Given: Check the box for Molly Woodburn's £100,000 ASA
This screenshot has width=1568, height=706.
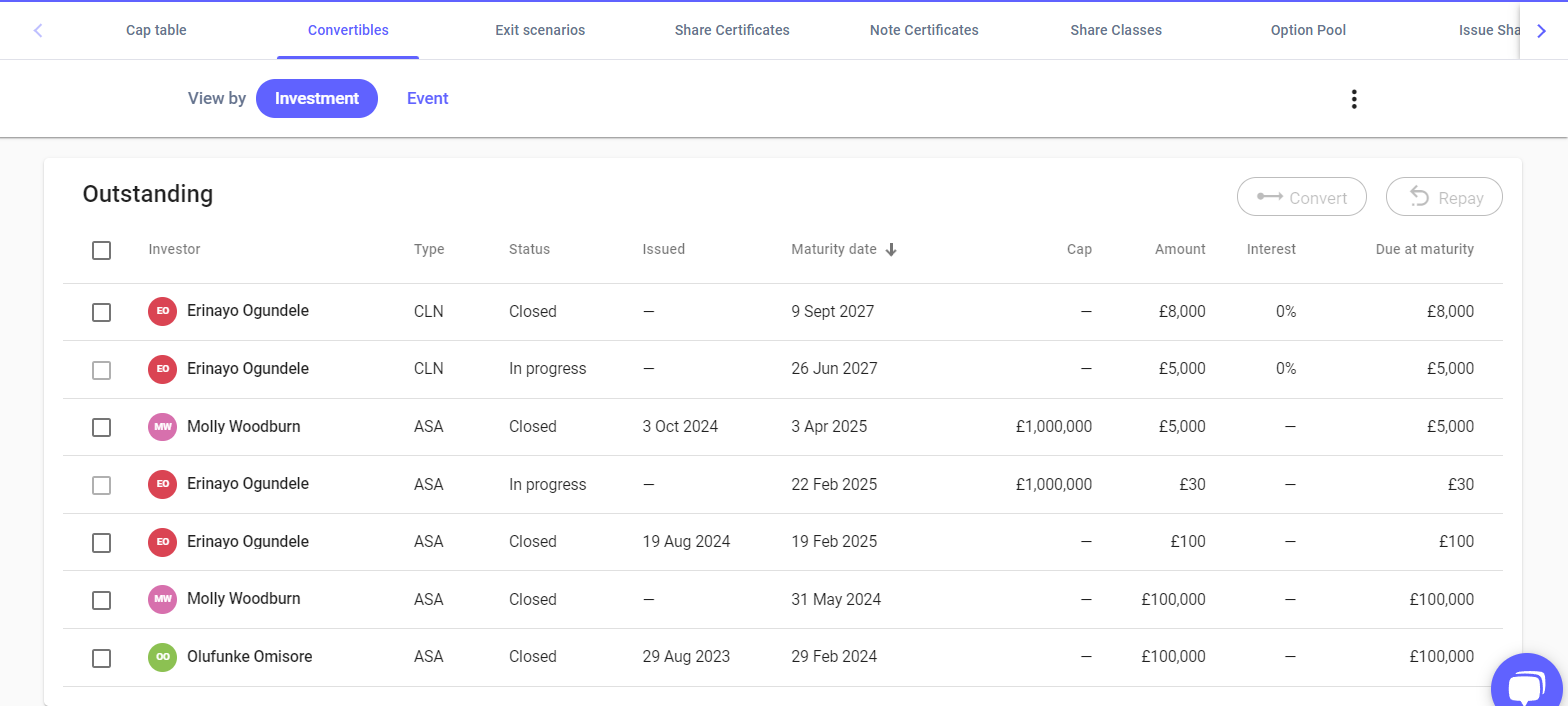Looking at the screenshot, I should 101,600.
